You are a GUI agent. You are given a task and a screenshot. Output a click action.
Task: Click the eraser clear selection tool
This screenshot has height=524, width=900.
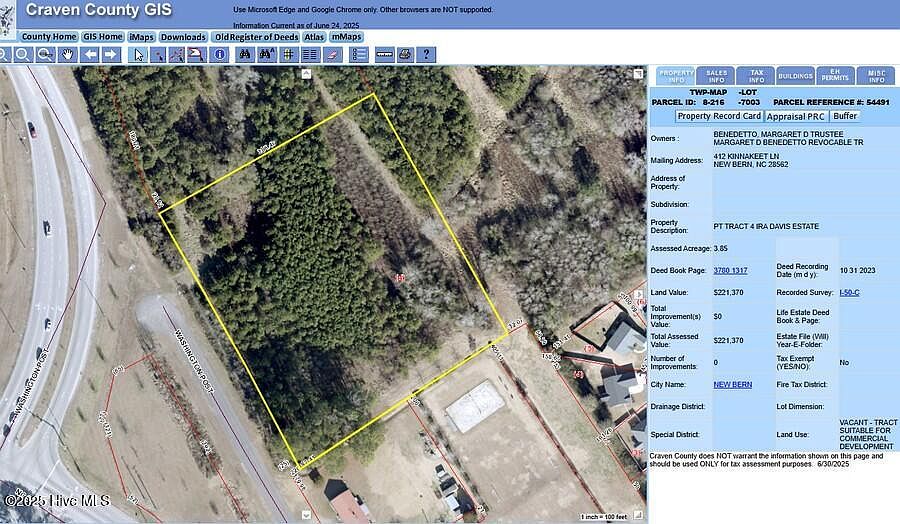(x=332, y=55)
